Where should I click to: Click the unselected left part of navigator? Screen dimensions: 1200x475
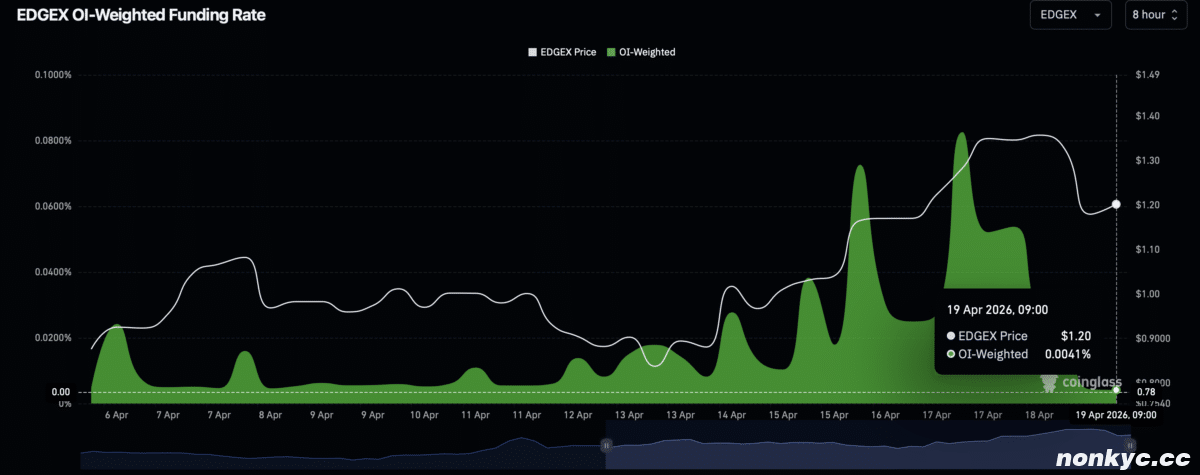340,455
